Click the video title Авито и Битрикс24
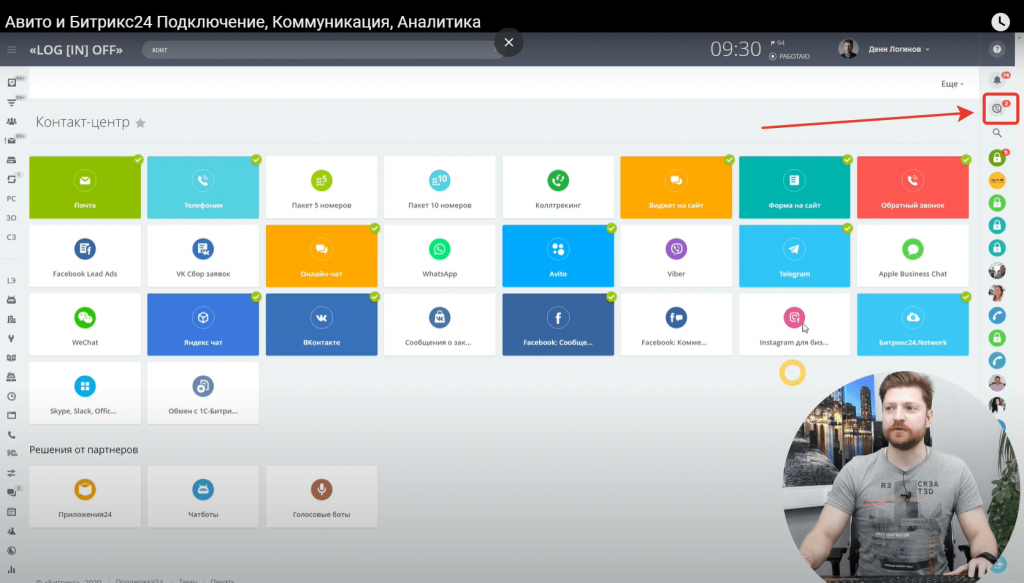Screen dimensions: 1024x583 (x=243, y=22)
